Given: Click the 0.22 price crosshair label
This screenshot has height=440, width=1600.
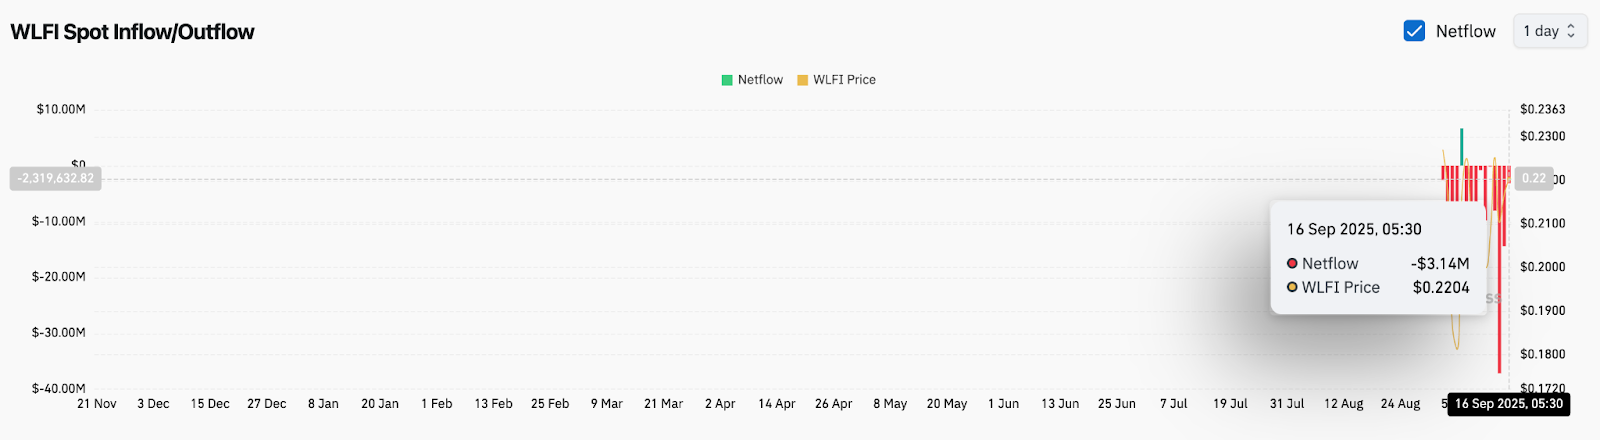Looking at the screenshot, I should click(1534, 178).
